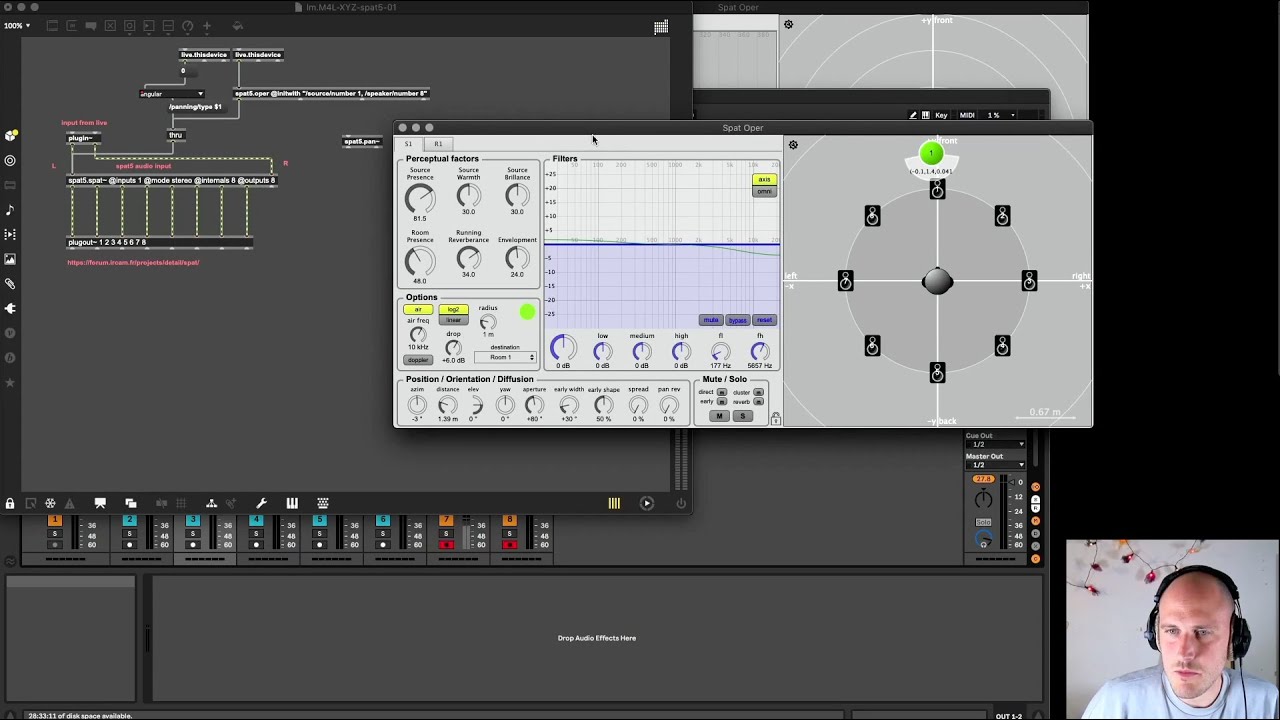Open the object hierarchy tree icon
The image size is (1280, 720).
click(211, 503)
